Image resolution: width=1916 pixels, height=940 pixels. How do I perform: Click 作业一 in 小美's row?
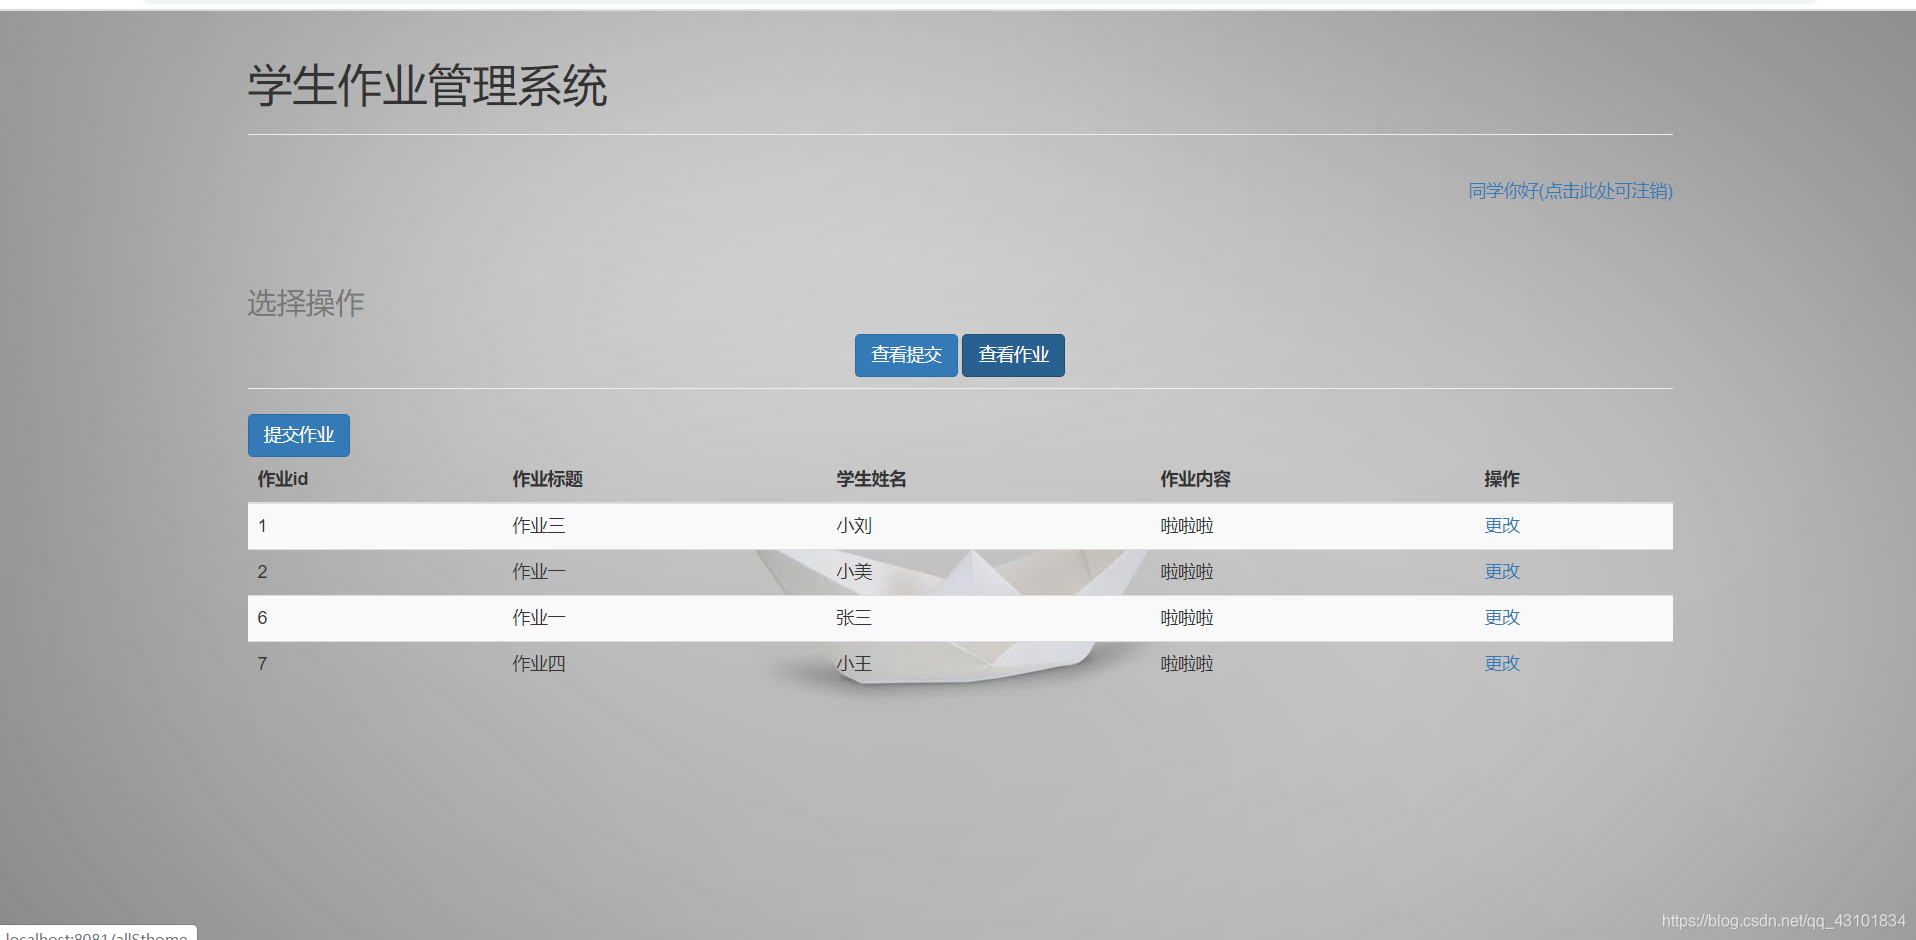(x=539, y=572)
